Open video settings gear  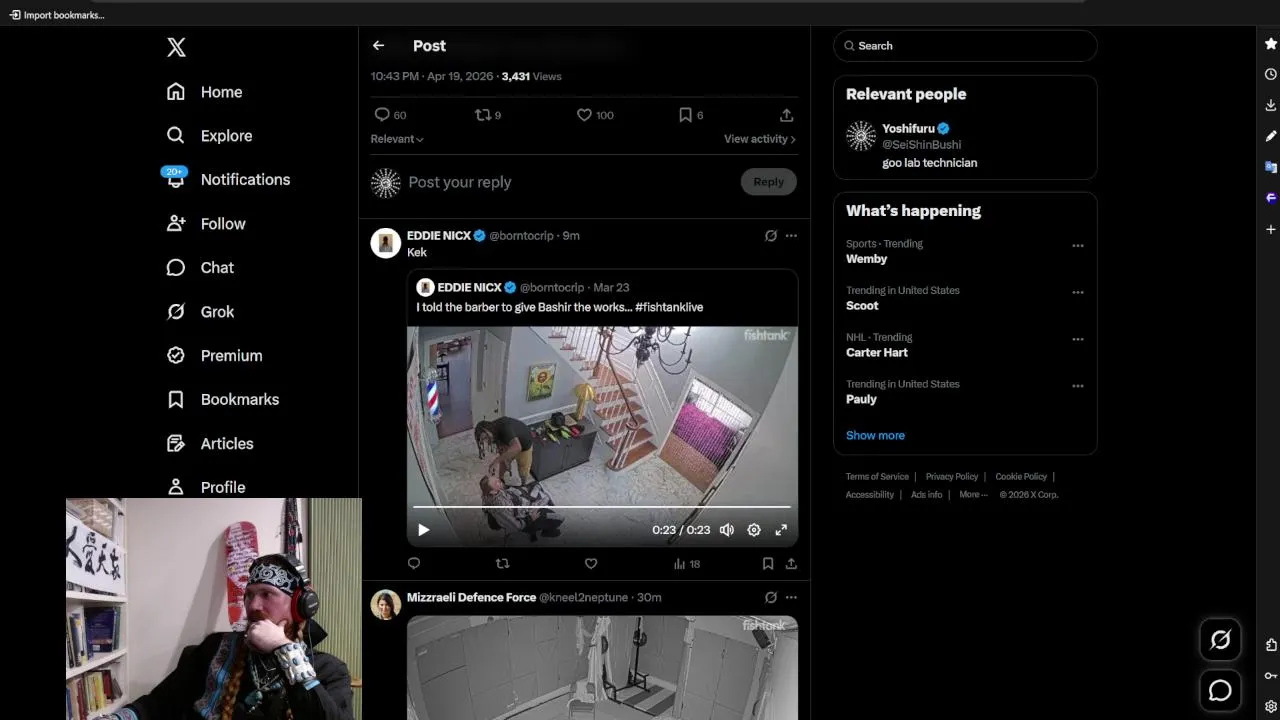click(x=754, y=530)
